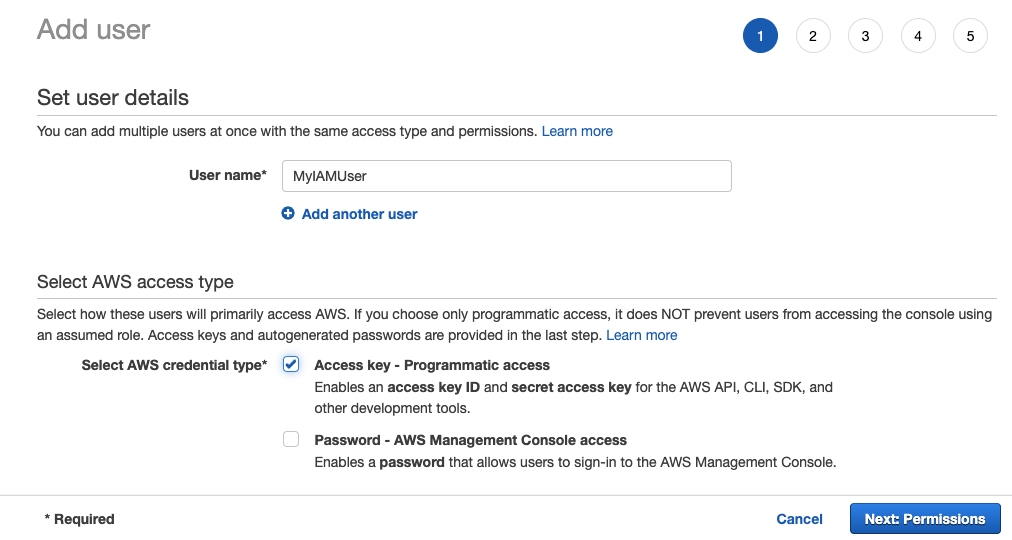Click the 'User name*' field label
Screen dimensions: 1012x540
click(x=227, y=175)
